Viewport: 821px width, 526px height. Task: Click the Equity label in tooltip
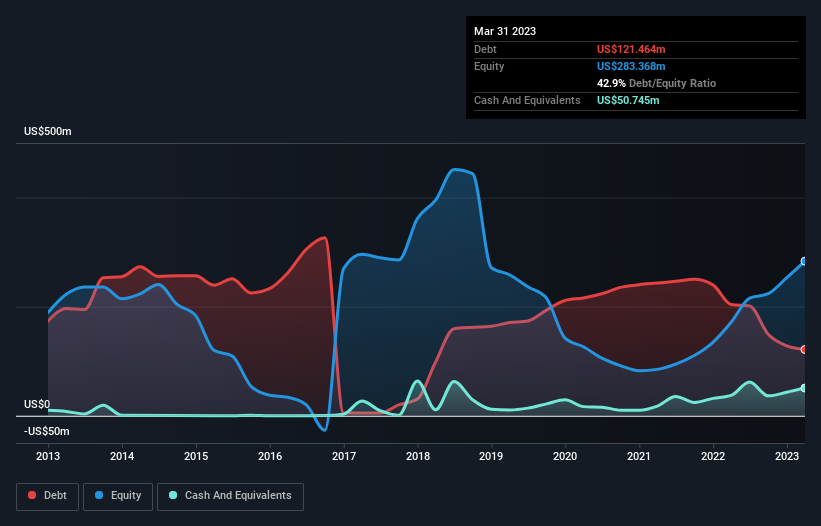click(489, 66)
